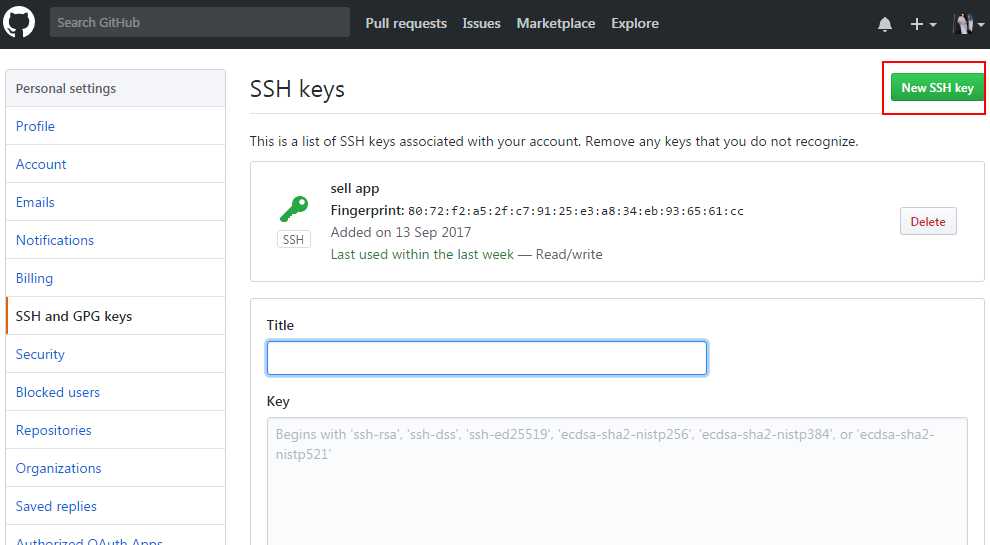Open Security settings in sidebar
990x545 pixels.
click(x=40, y=354)
